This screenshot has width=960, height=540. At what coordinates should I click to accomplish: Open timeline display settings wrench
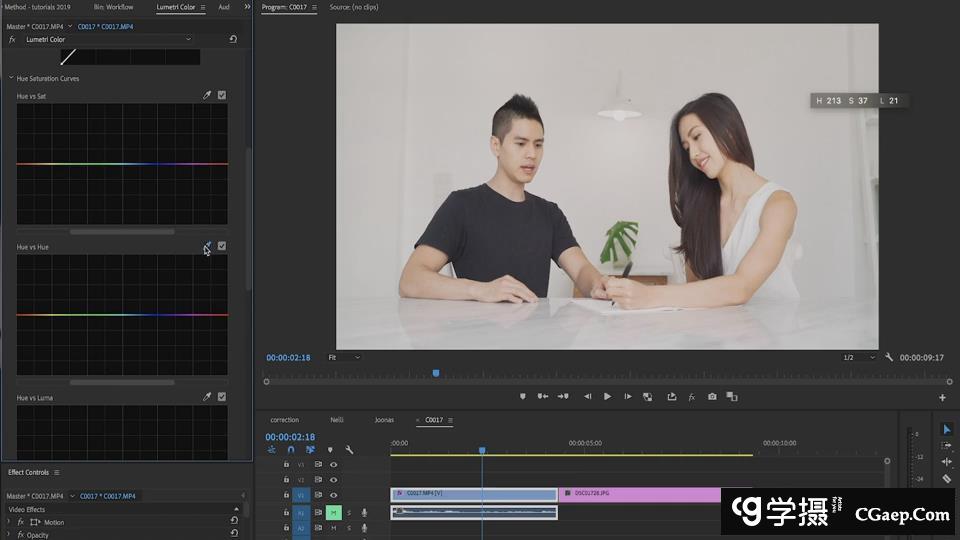[x=349, y=450]
